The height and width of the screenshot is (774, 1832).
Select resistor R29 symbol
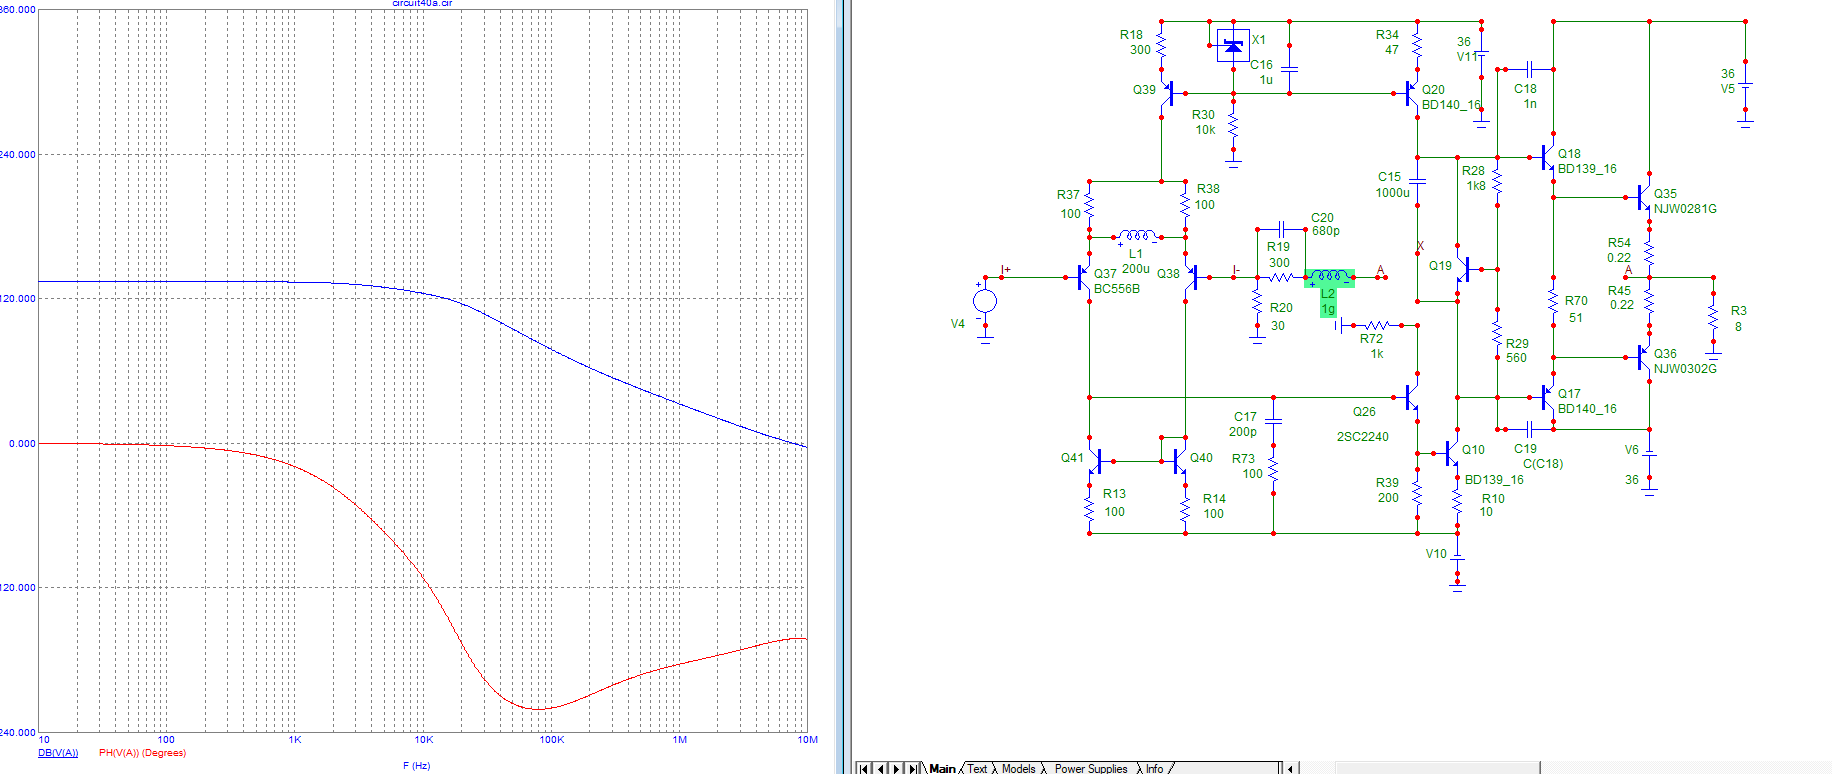pos(1497,333)
